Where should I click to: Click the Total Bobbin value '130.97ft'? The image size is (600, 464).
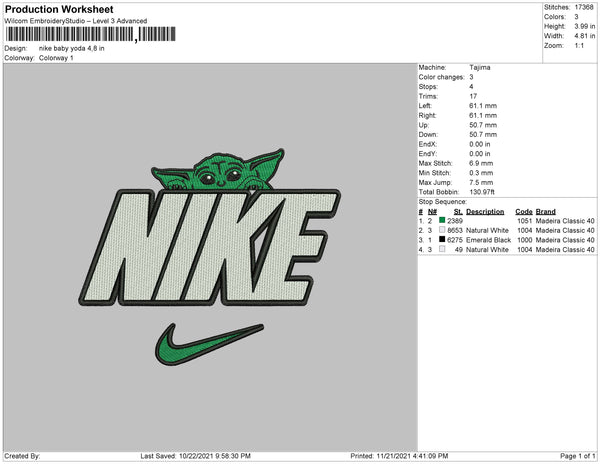pos(482,192)
